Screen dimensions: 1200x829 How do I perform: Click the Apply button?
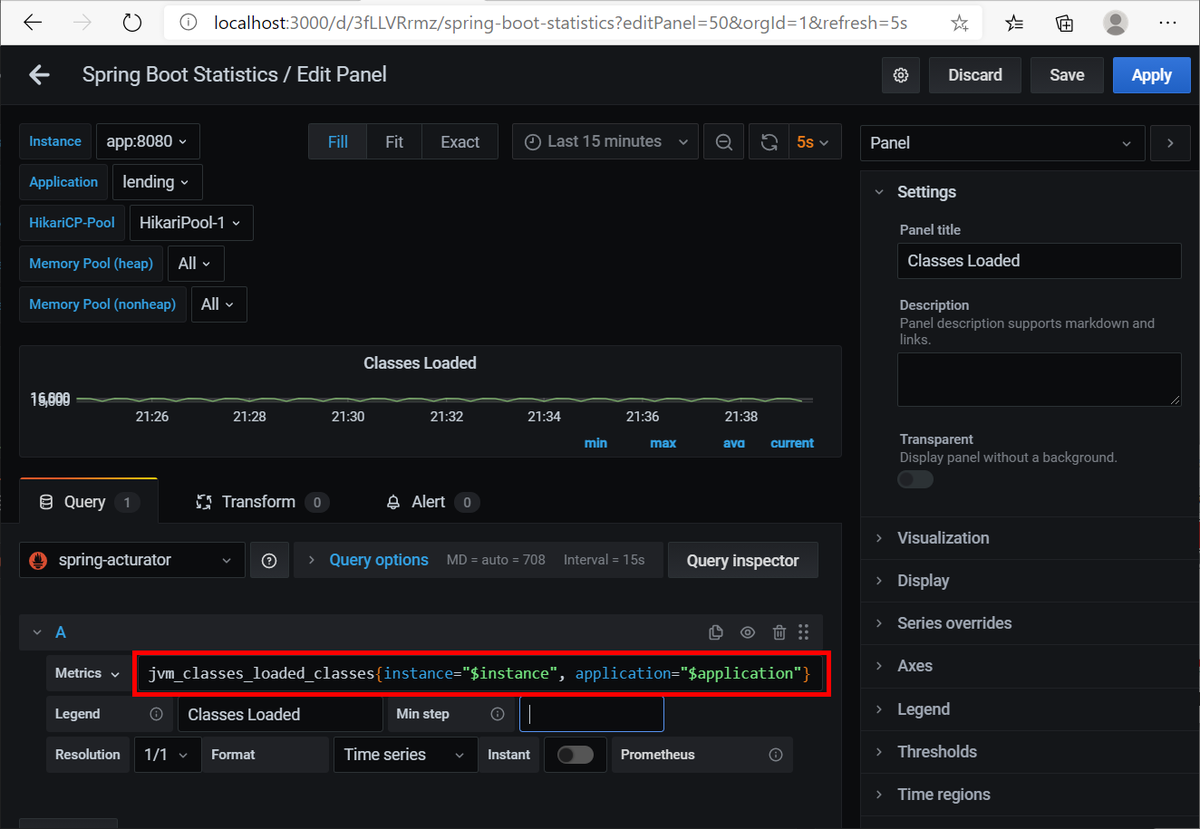(x=1151, y=75)
